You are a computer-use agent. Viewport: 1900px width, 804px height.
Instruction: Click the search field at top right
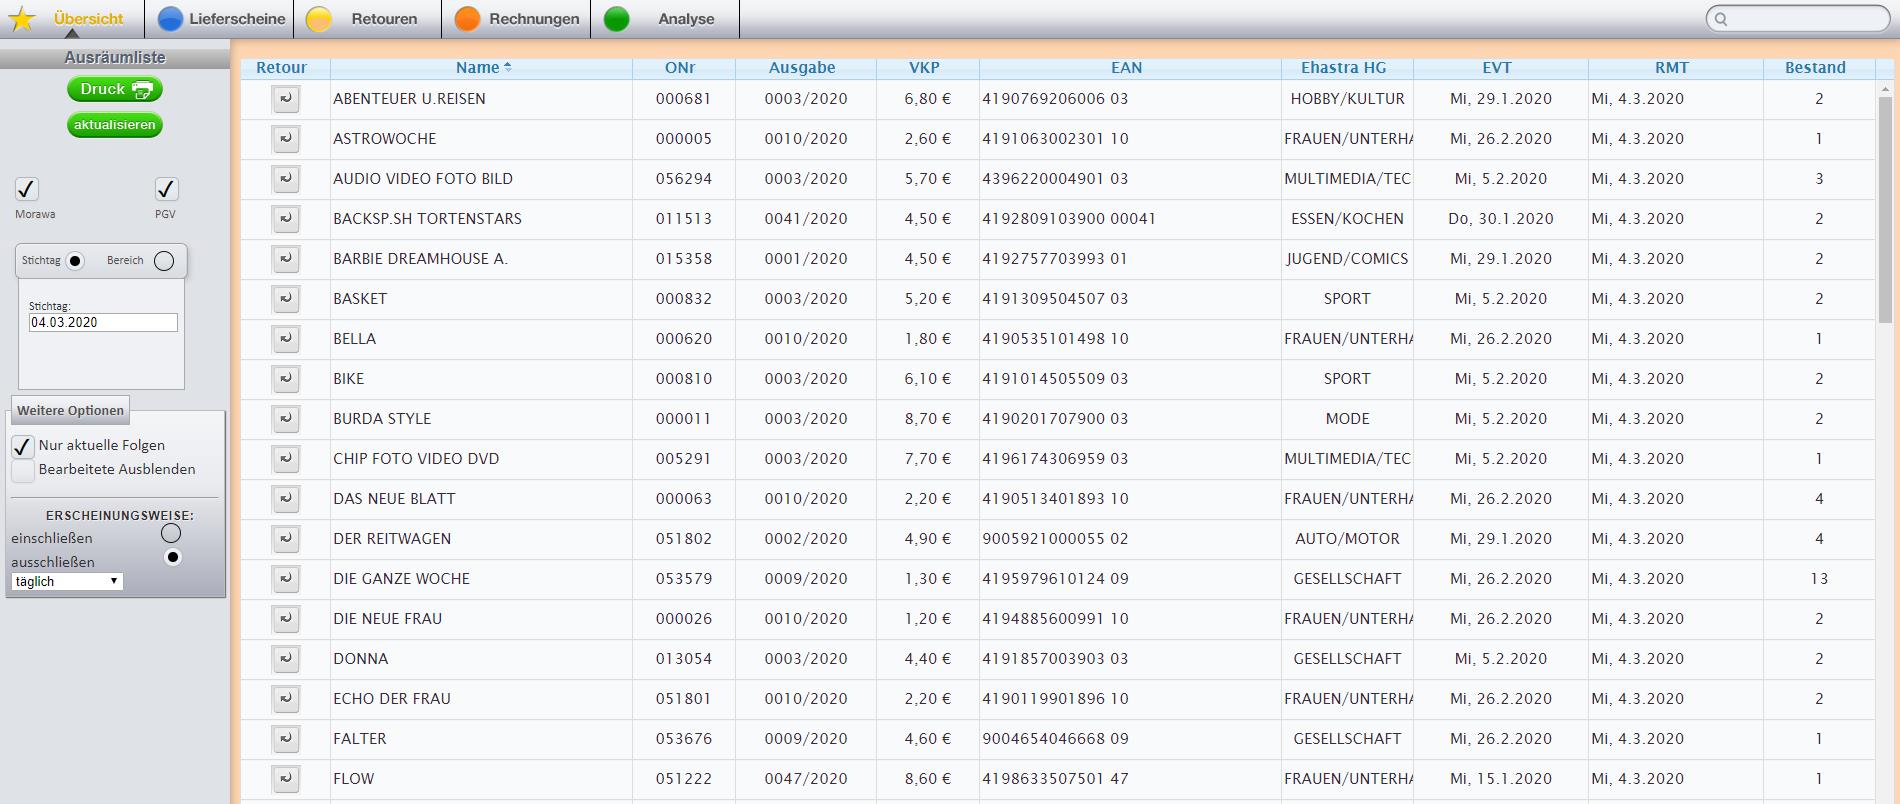[x=1797, y=18]
